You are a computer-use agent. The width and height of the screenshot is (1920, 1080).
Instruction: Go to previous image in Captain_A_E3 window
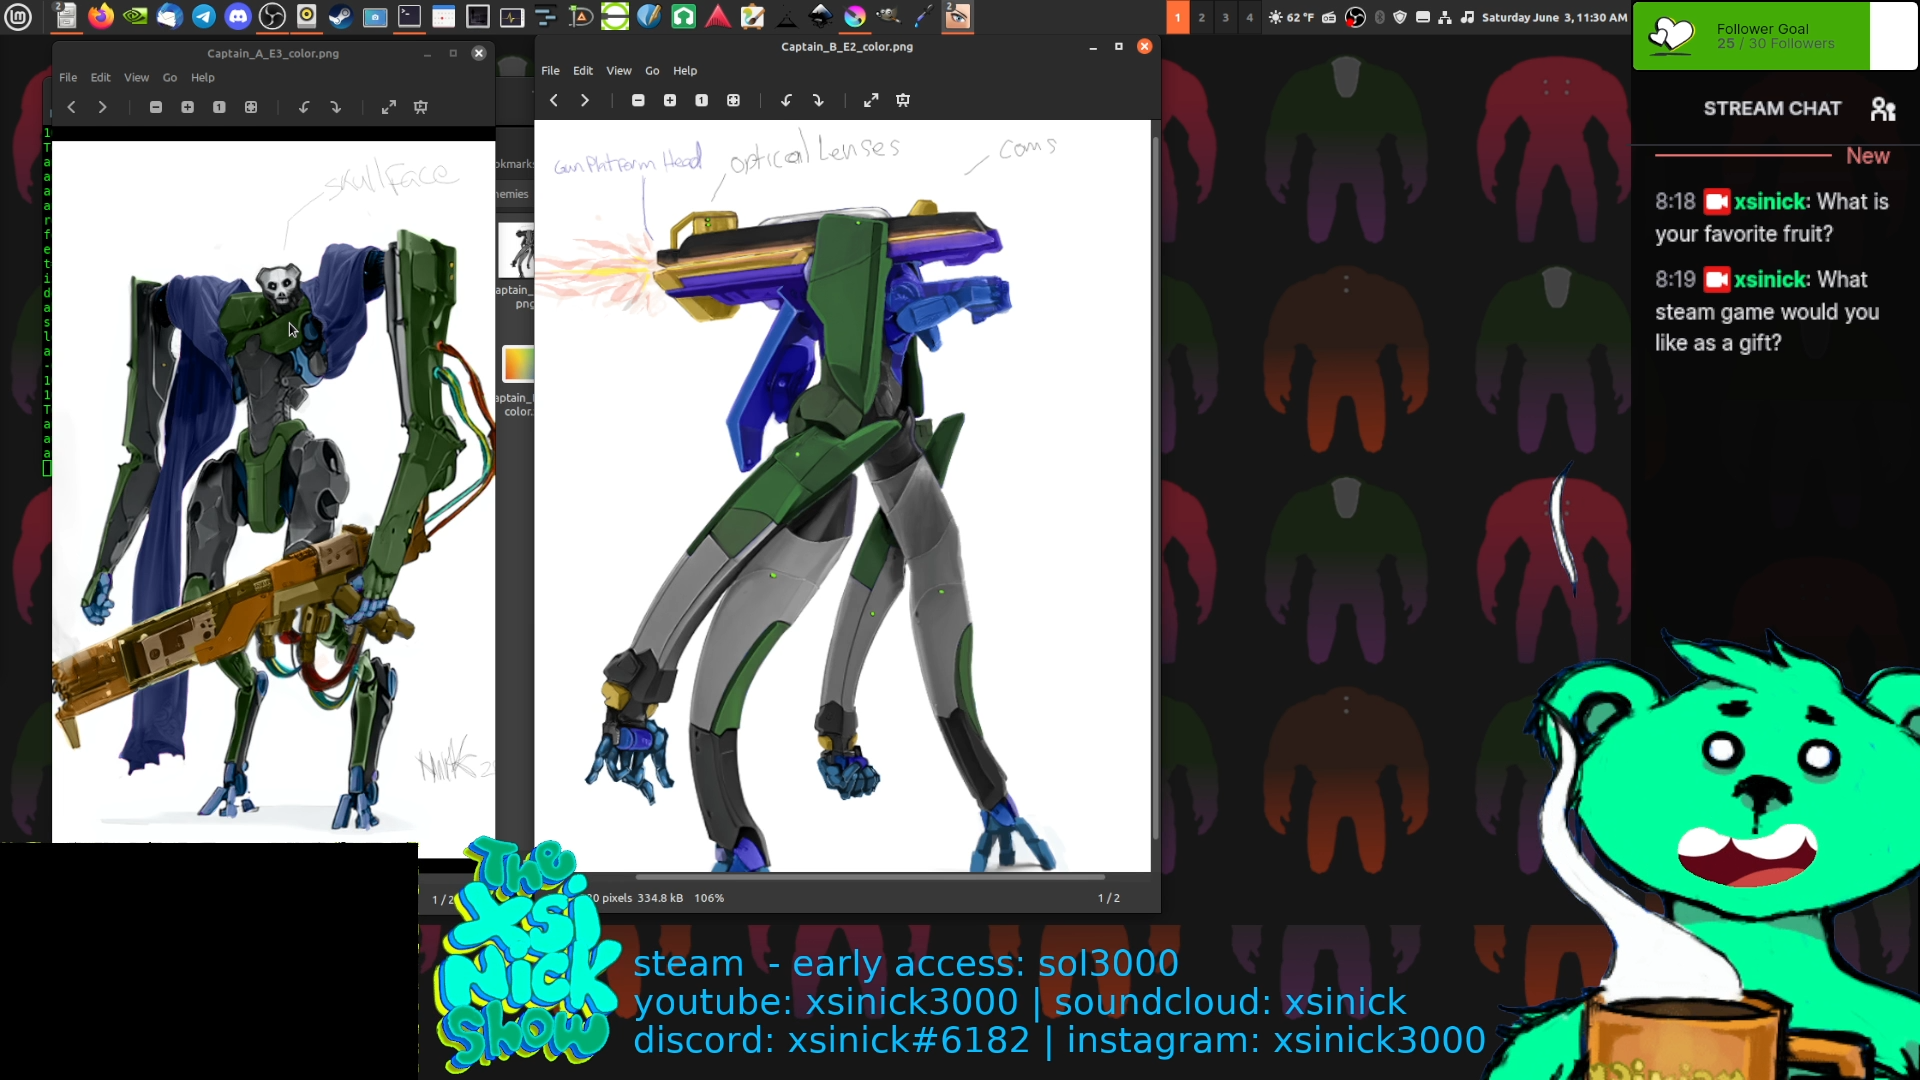pyautogui.click(x=71, y=107)
